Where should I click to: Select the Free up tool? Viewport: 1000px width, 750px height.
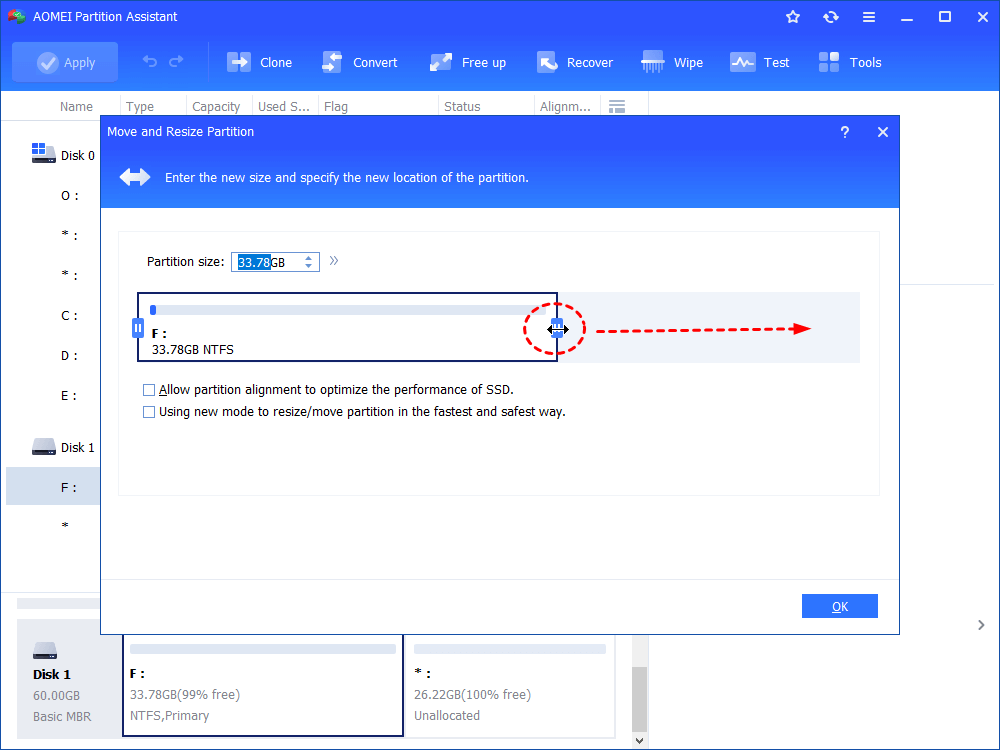[x=467, y=61]
